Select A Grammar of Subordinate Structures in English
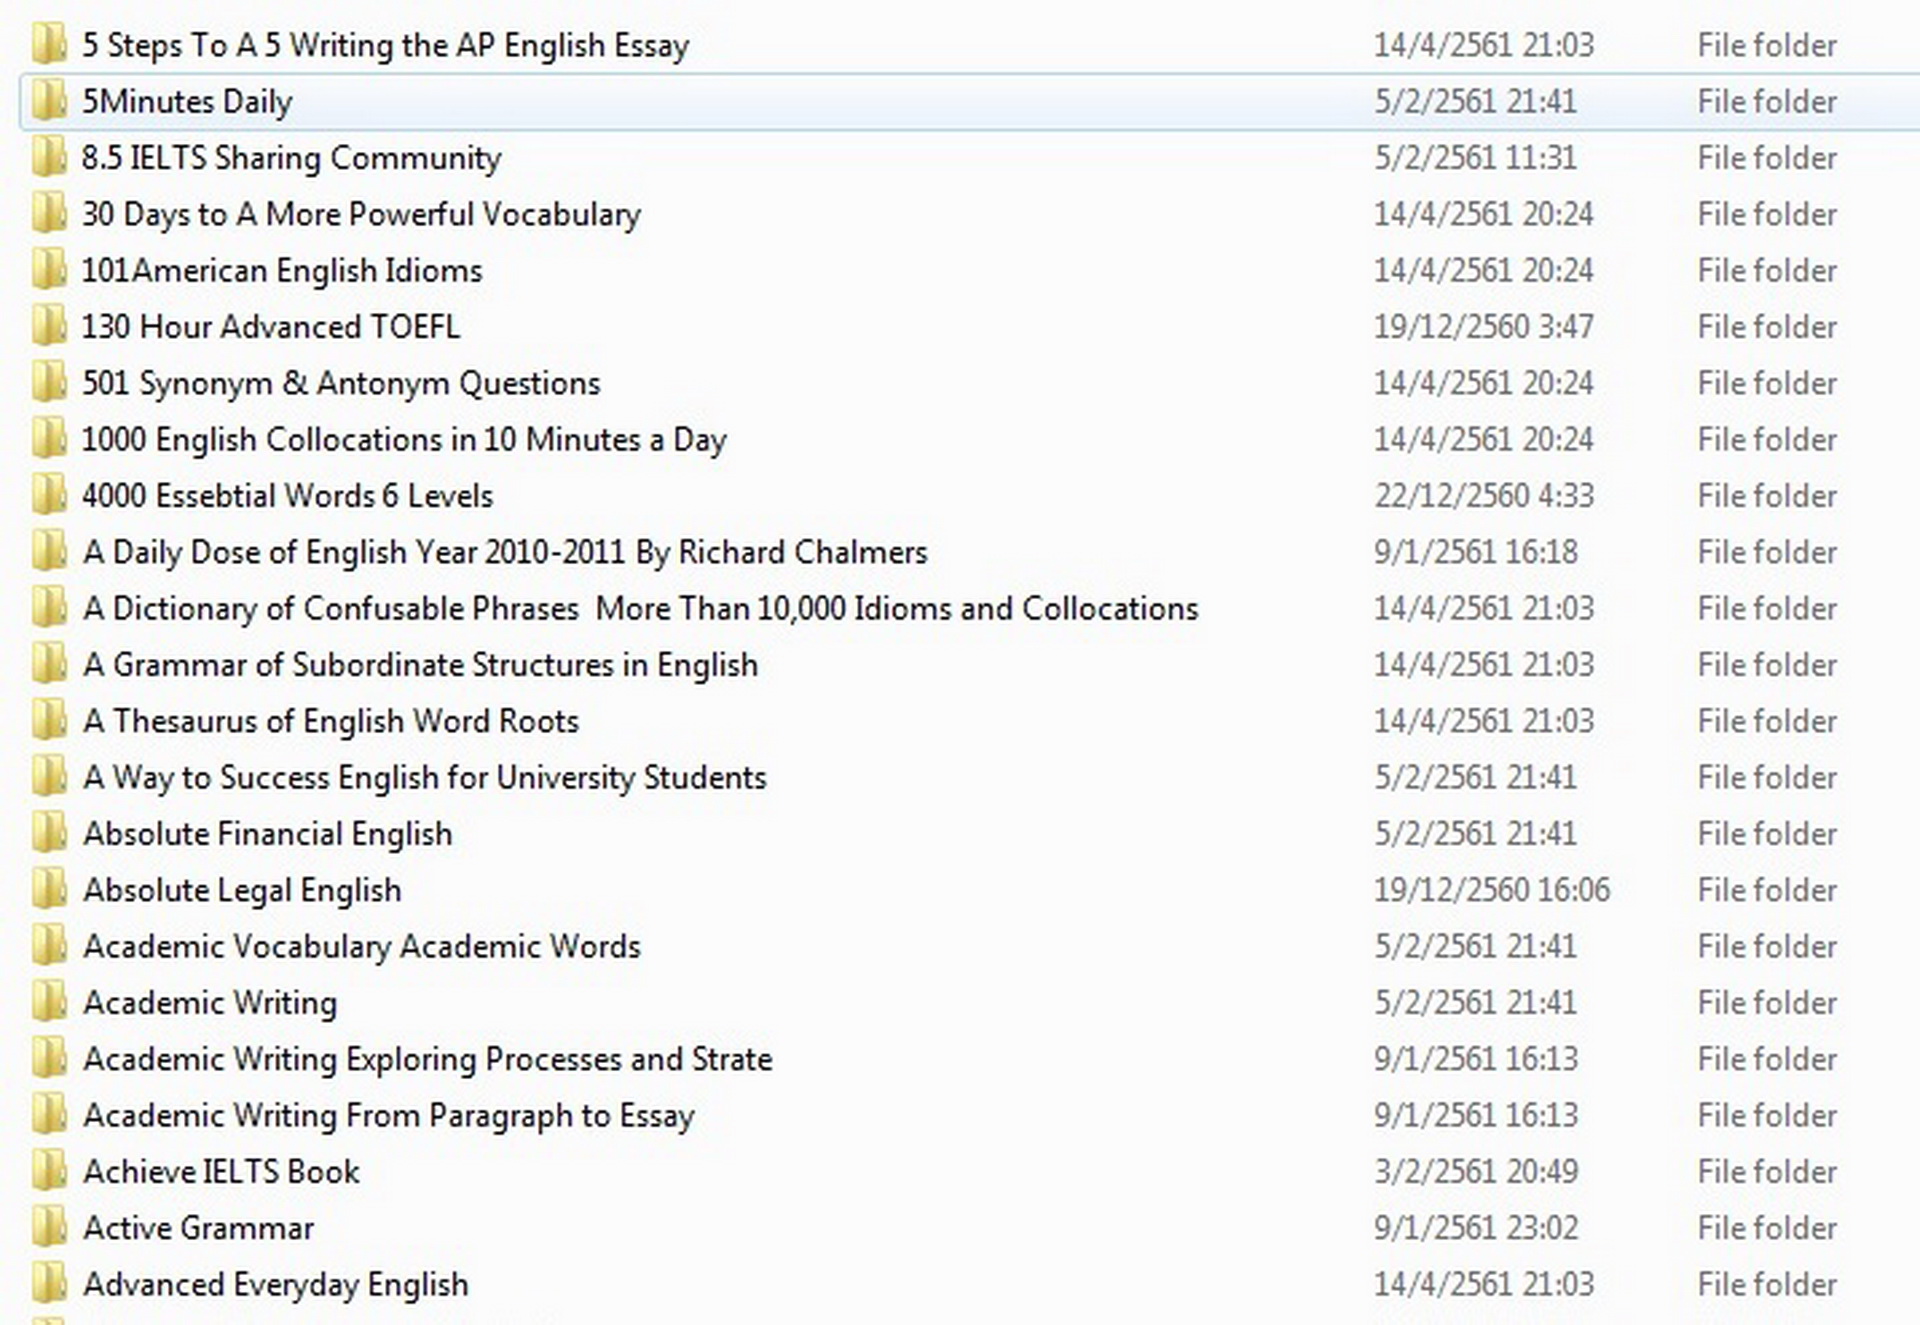Viewport: 1920px width, 1325px height. coord(420,665)
